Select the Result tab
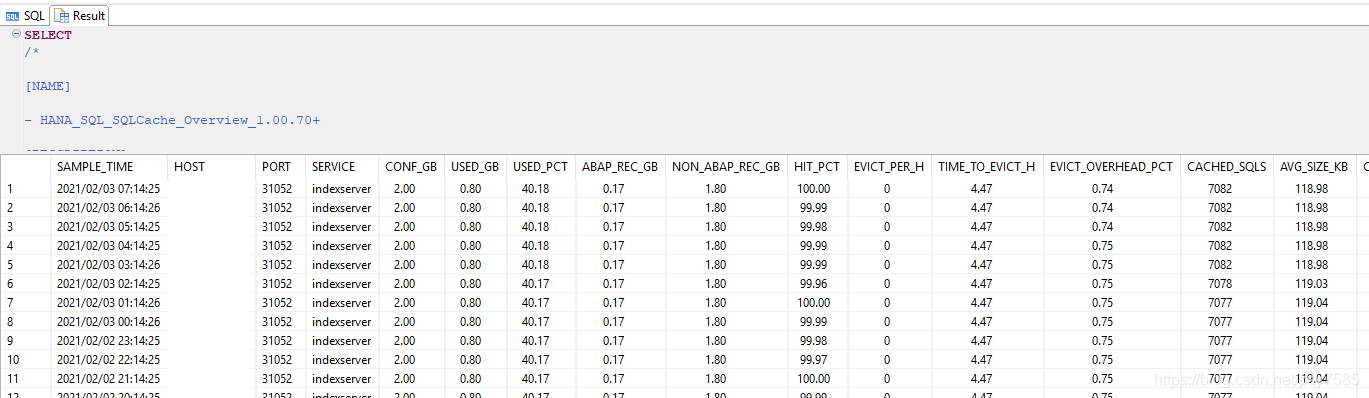The image size is (1369, 398). click(80, 16)
